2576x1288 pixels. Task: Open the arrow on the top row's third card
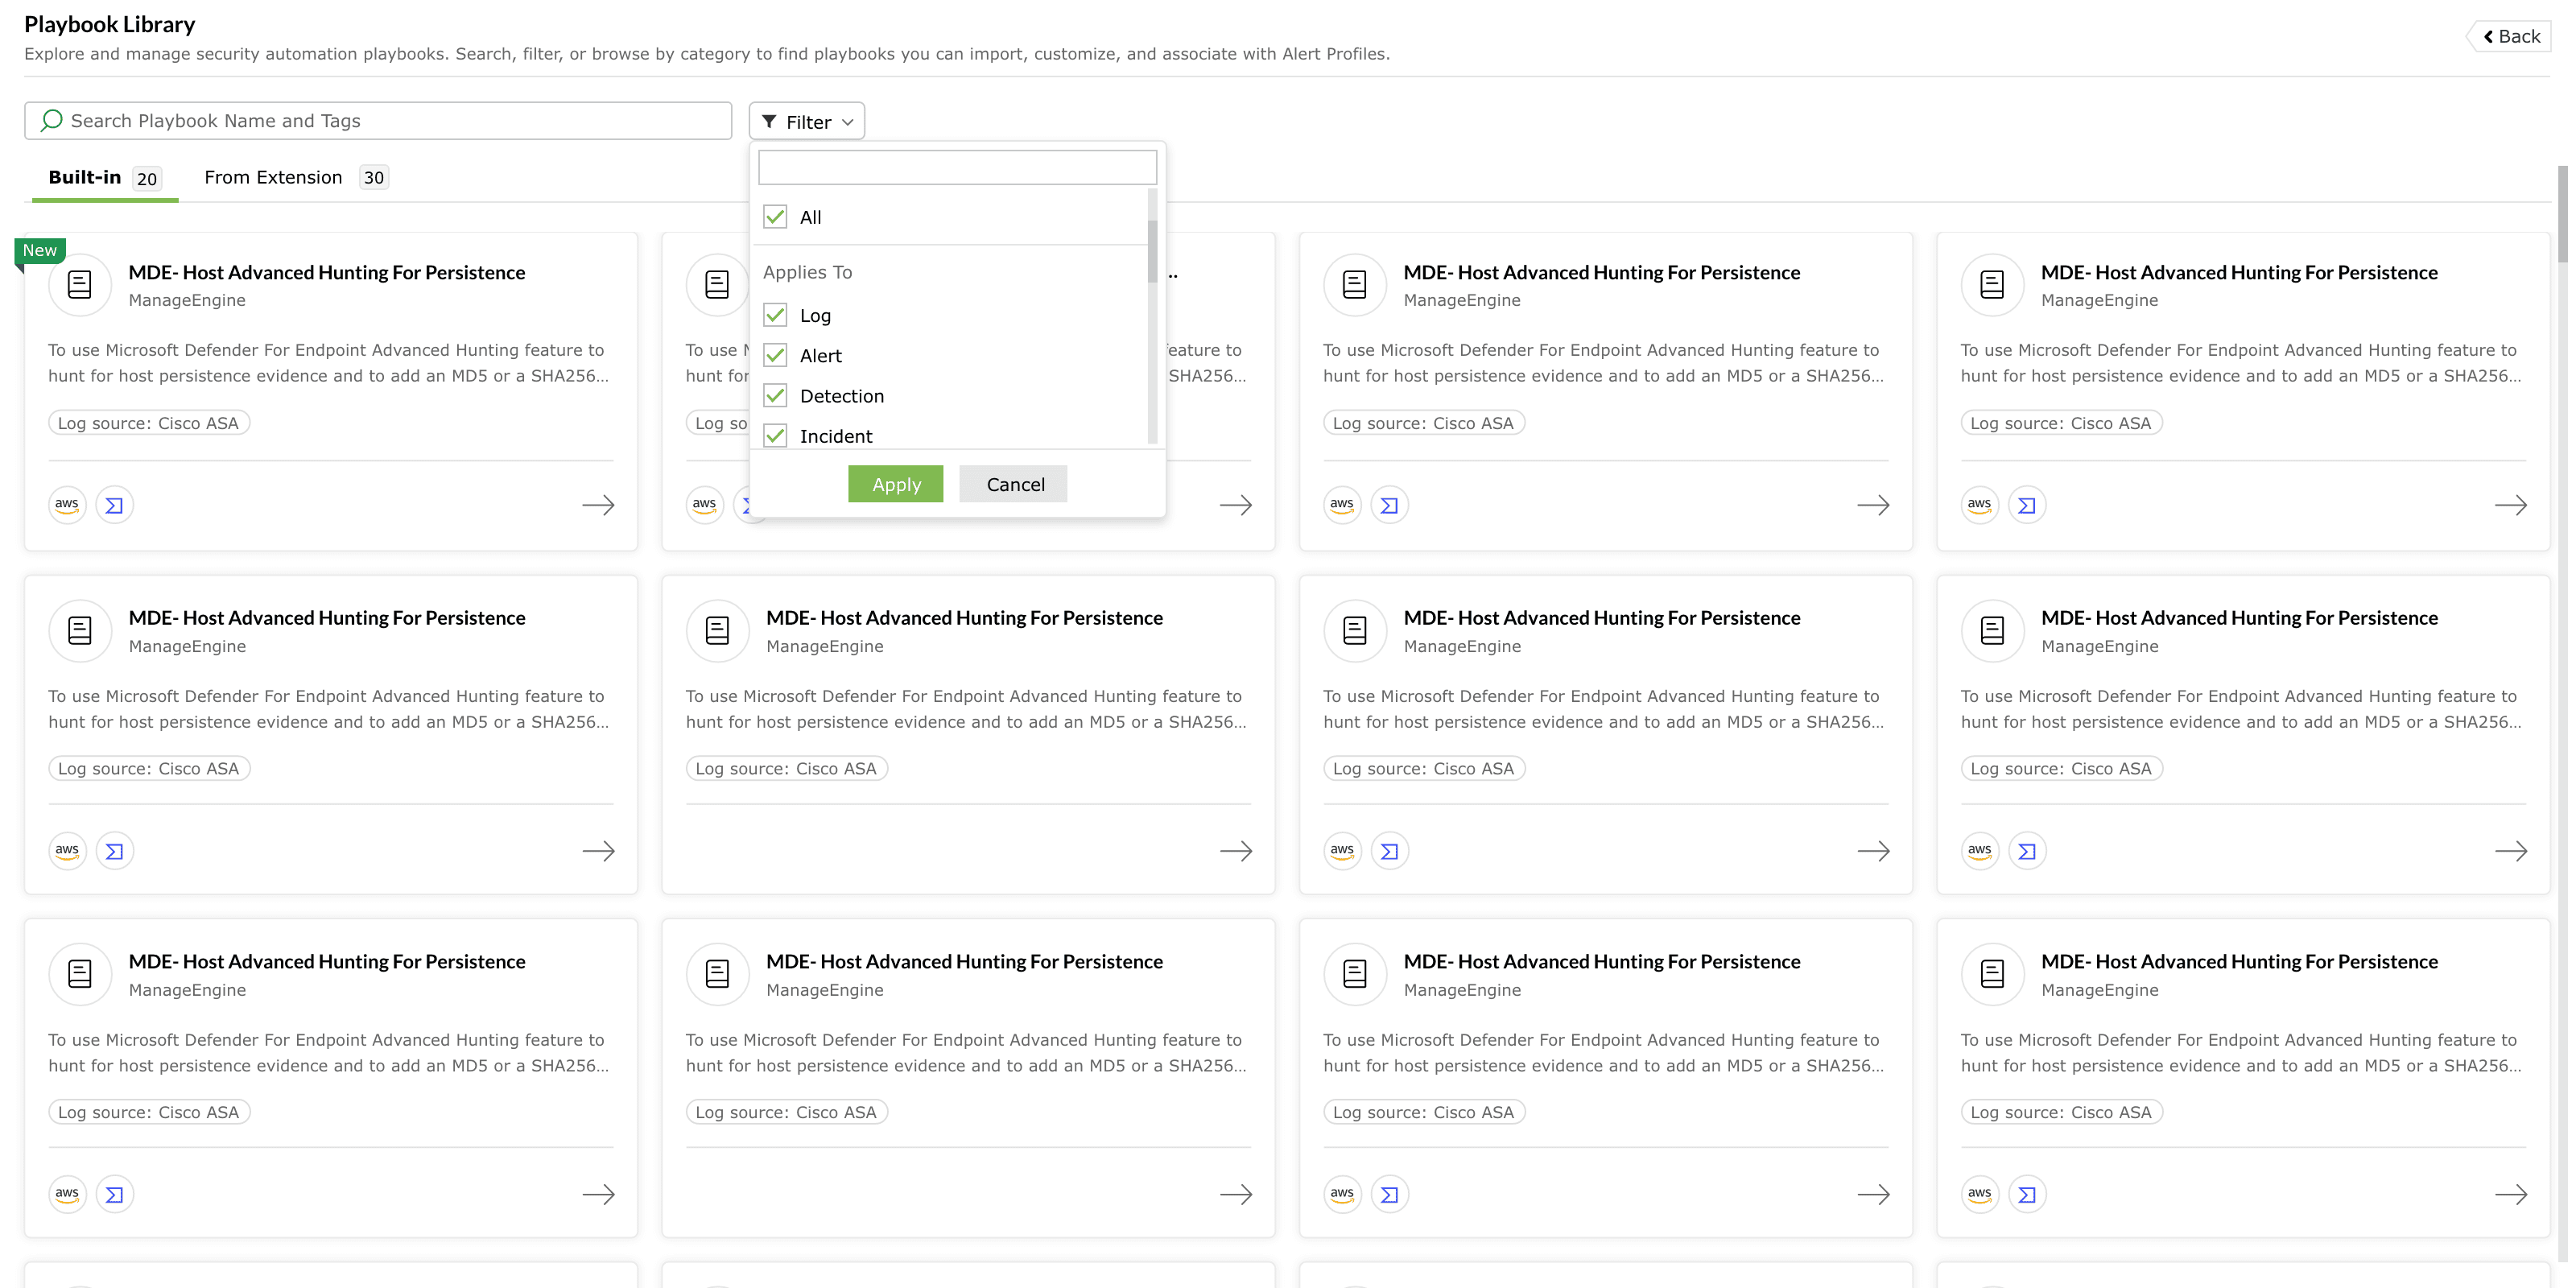click(x=1873, y=505)
